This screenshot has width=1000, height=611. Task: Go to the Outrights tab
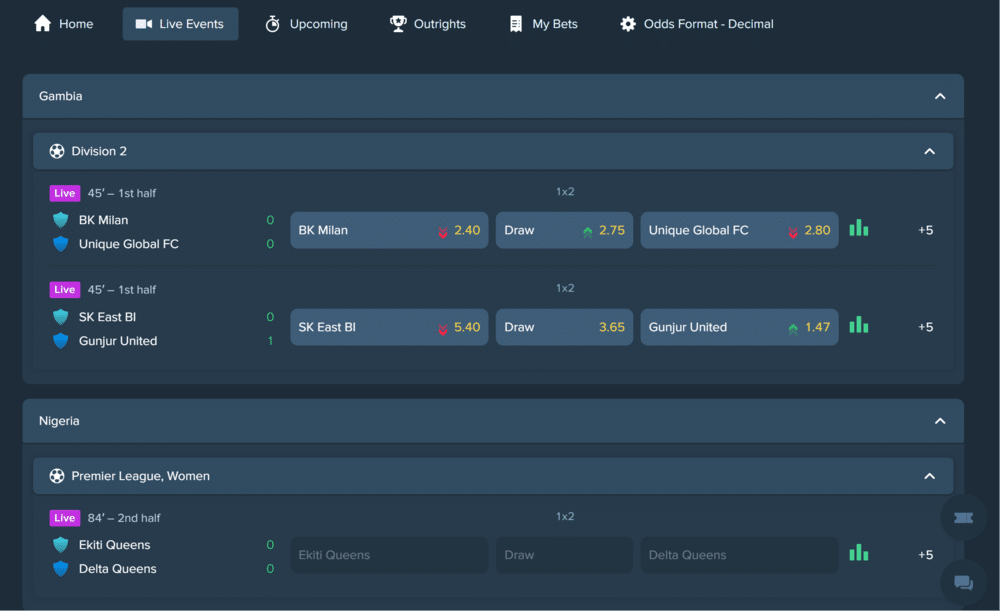pyautogui.click(x=428, y=24)
